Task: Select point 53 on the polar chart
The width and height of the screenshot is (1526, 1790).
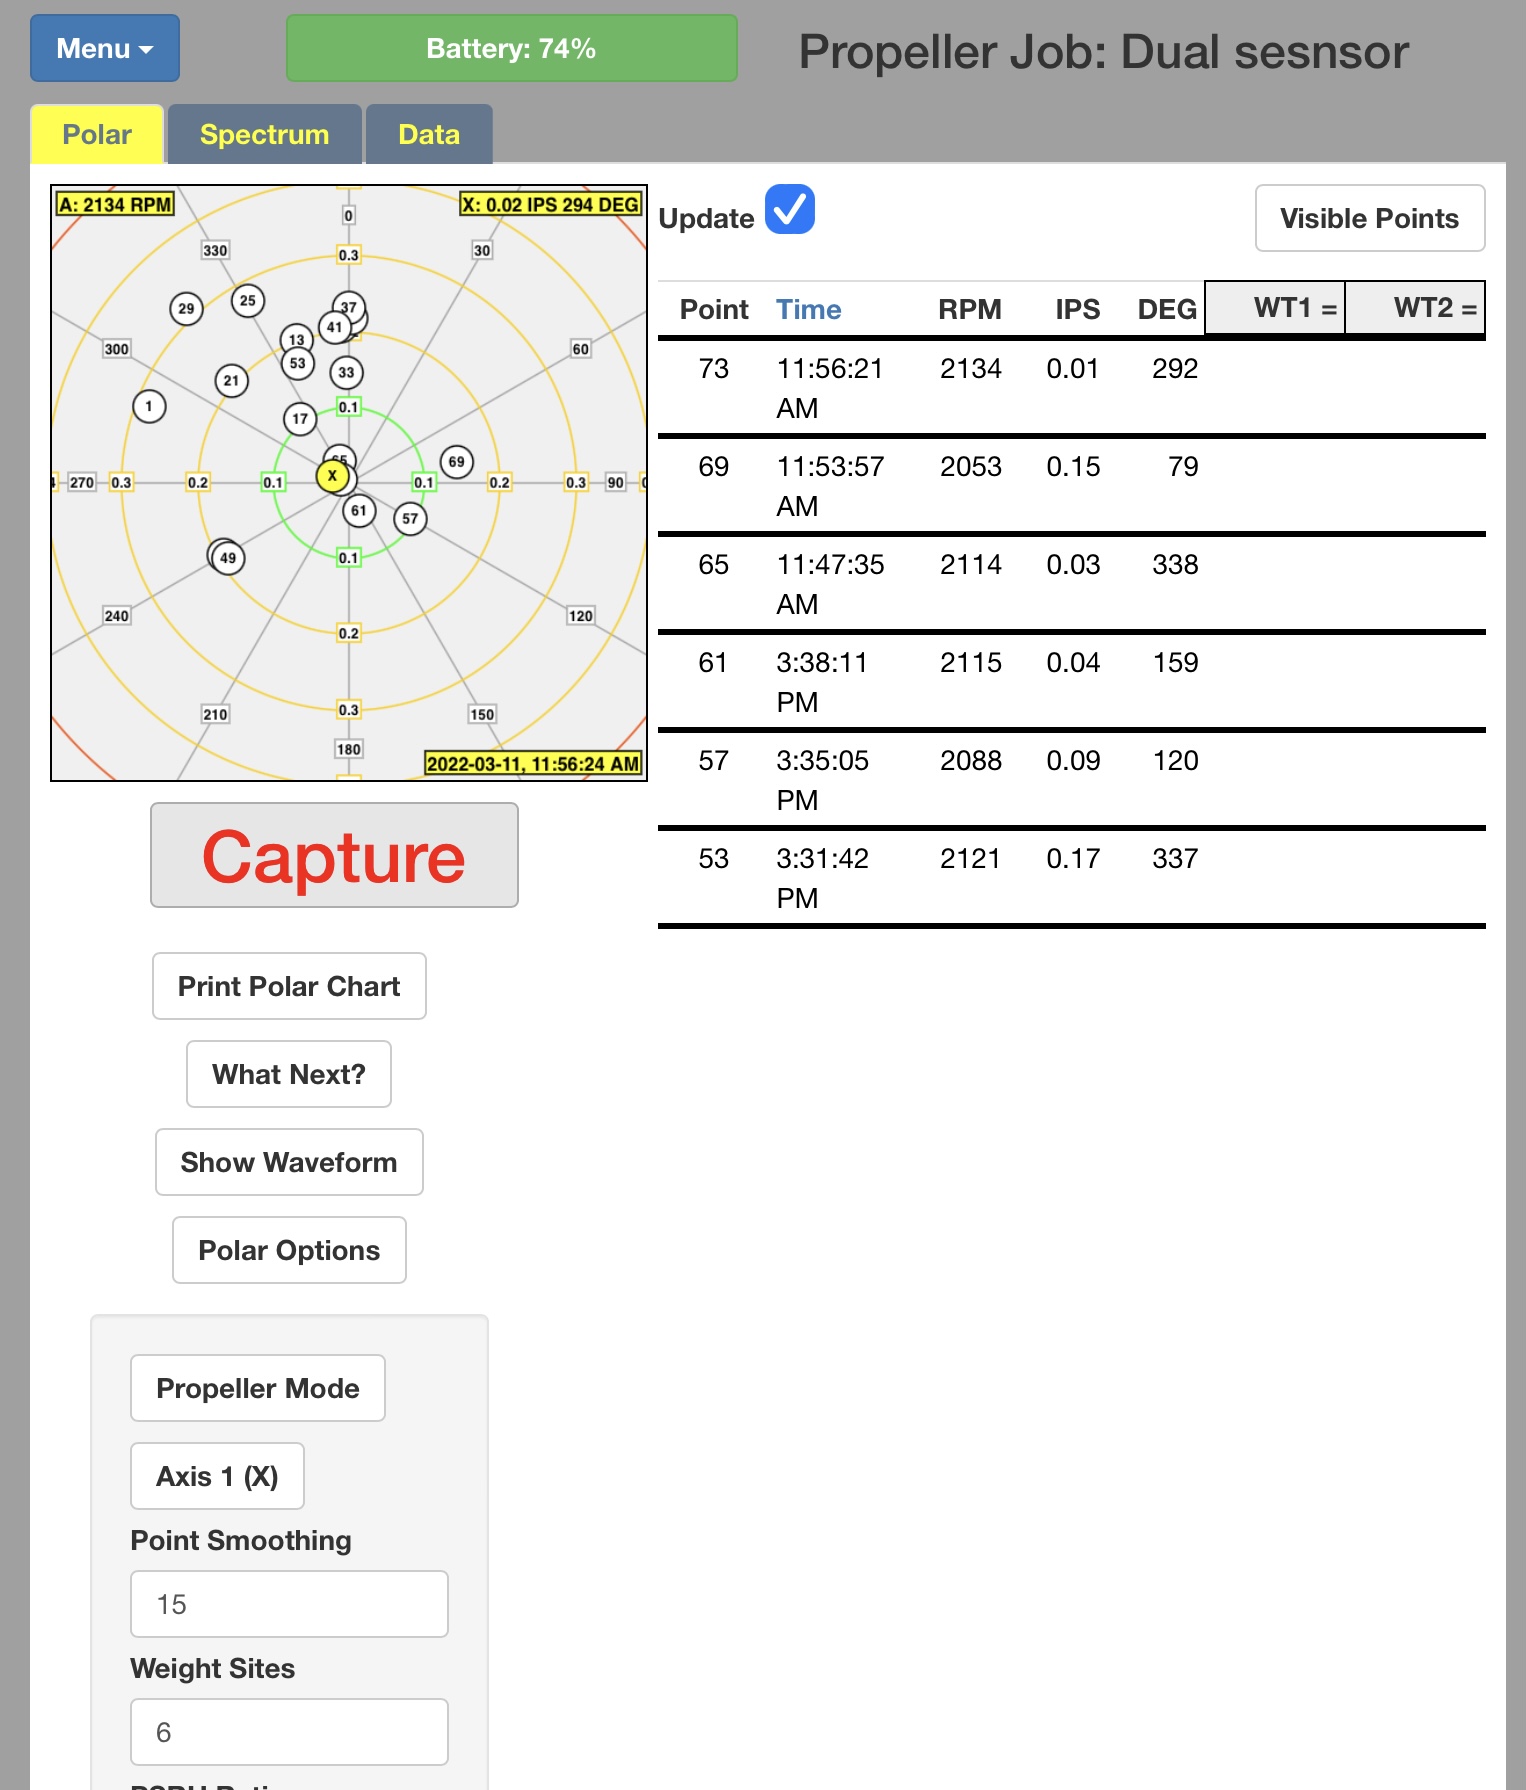Action: (298, 363)
